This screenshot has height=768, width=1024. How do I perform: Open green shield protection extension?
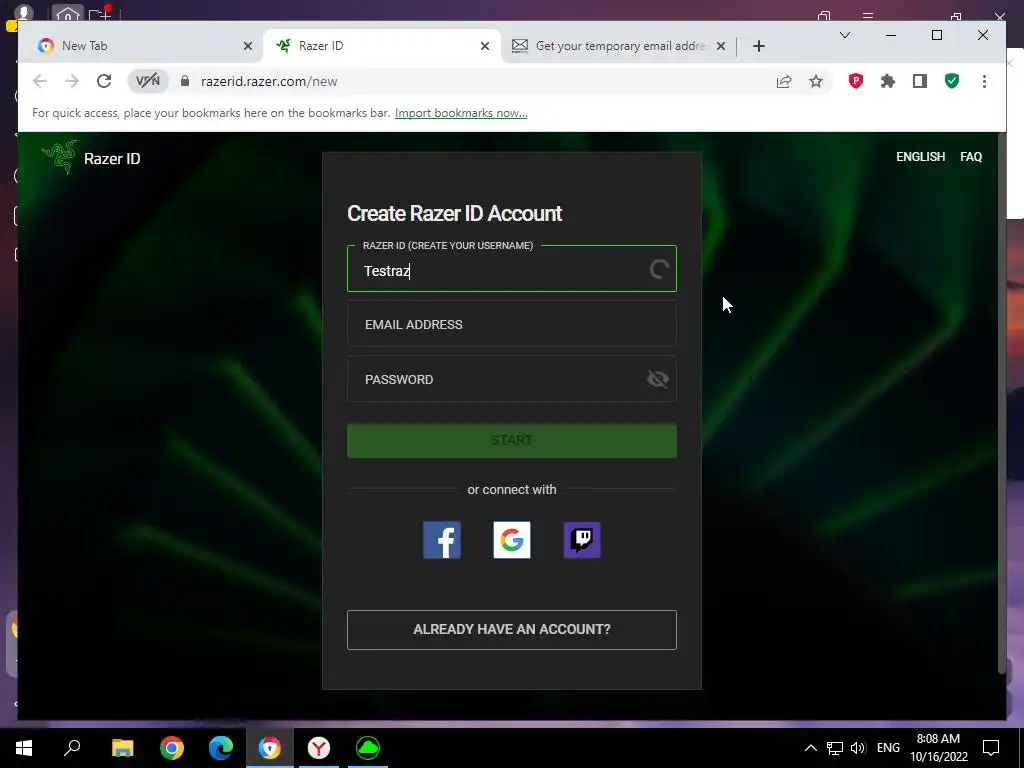[x=952, y=81]
